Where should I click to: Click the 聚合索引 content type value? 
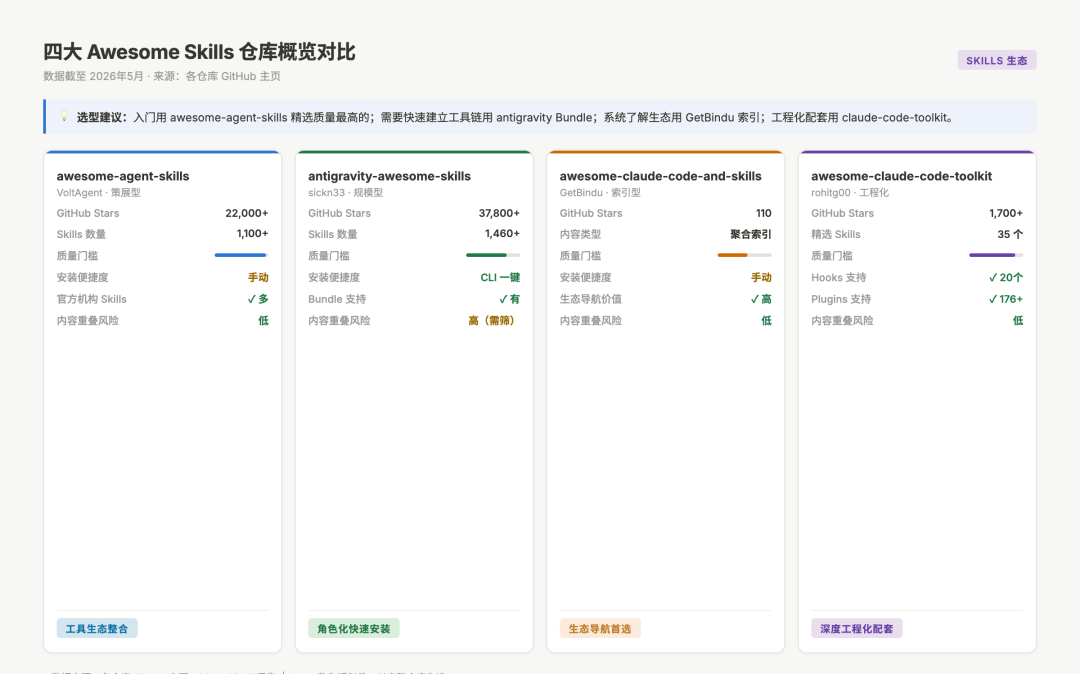point(751,235)
